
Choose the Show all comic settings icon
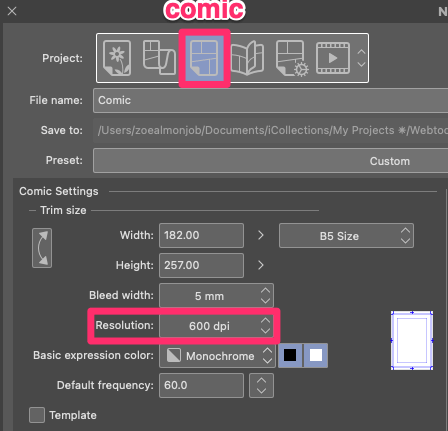point(292,58)
